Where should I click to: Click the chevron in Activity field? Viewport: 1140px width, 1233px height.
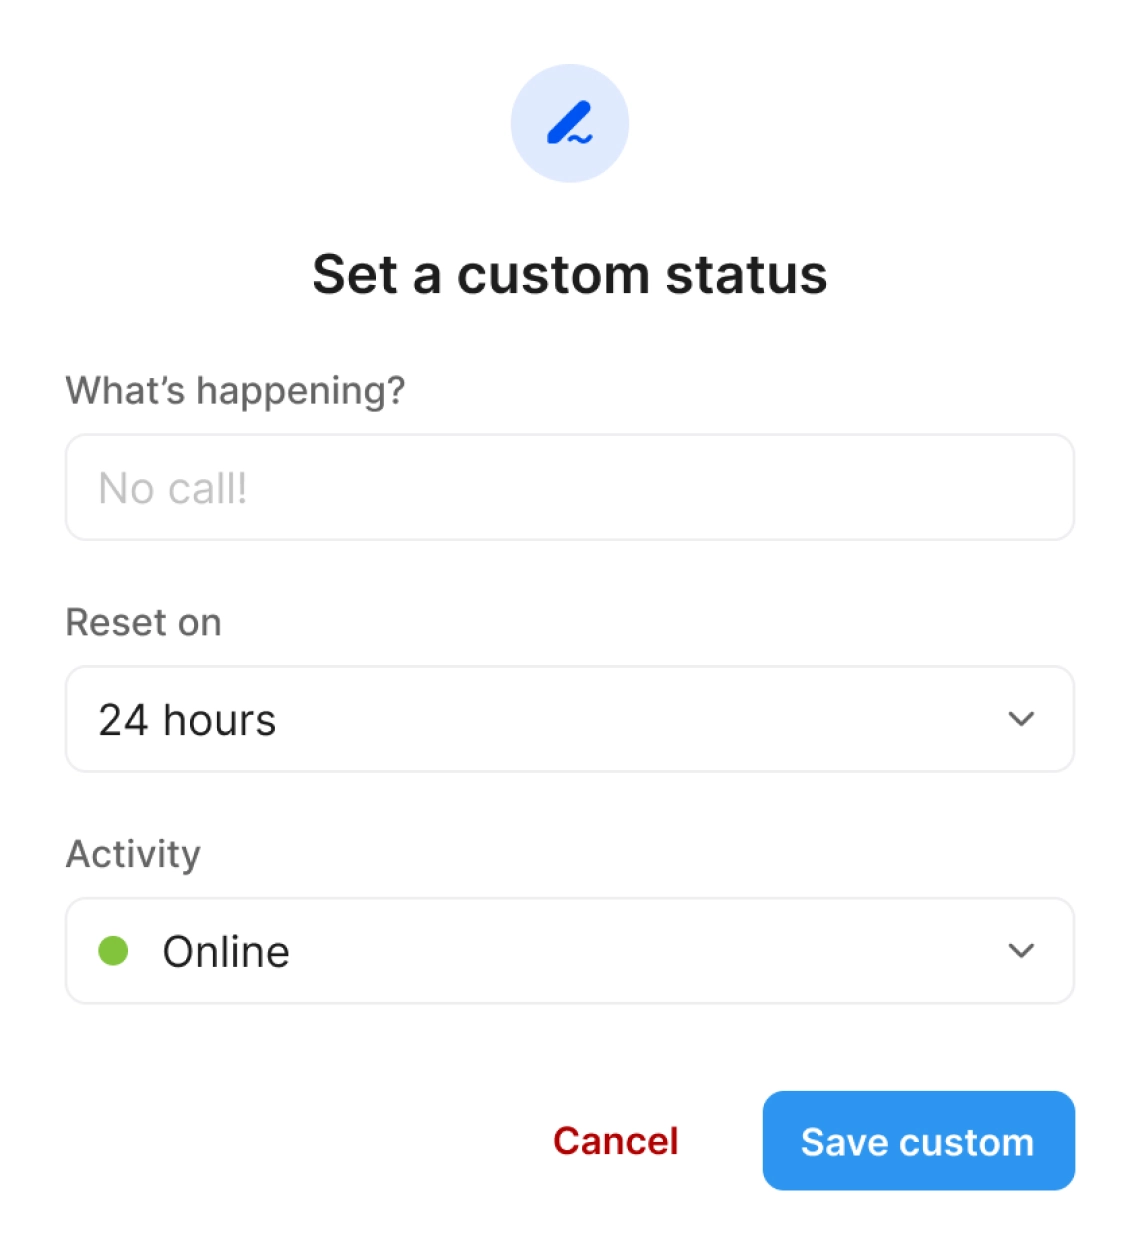pos(1020,950)
